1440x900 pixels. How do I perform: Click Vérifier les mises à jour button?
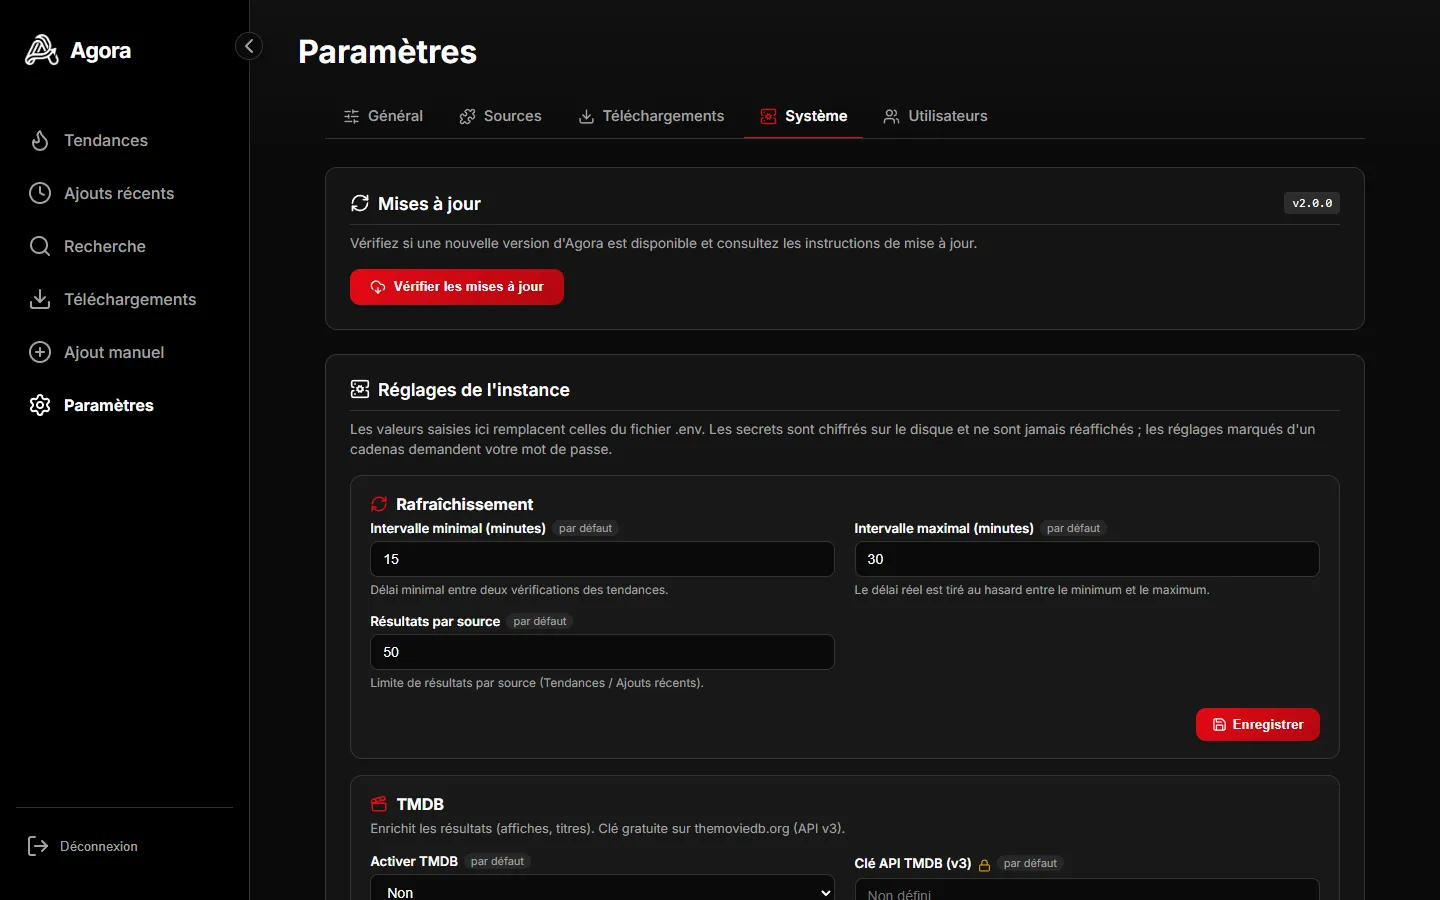click(x=457, y=287)
